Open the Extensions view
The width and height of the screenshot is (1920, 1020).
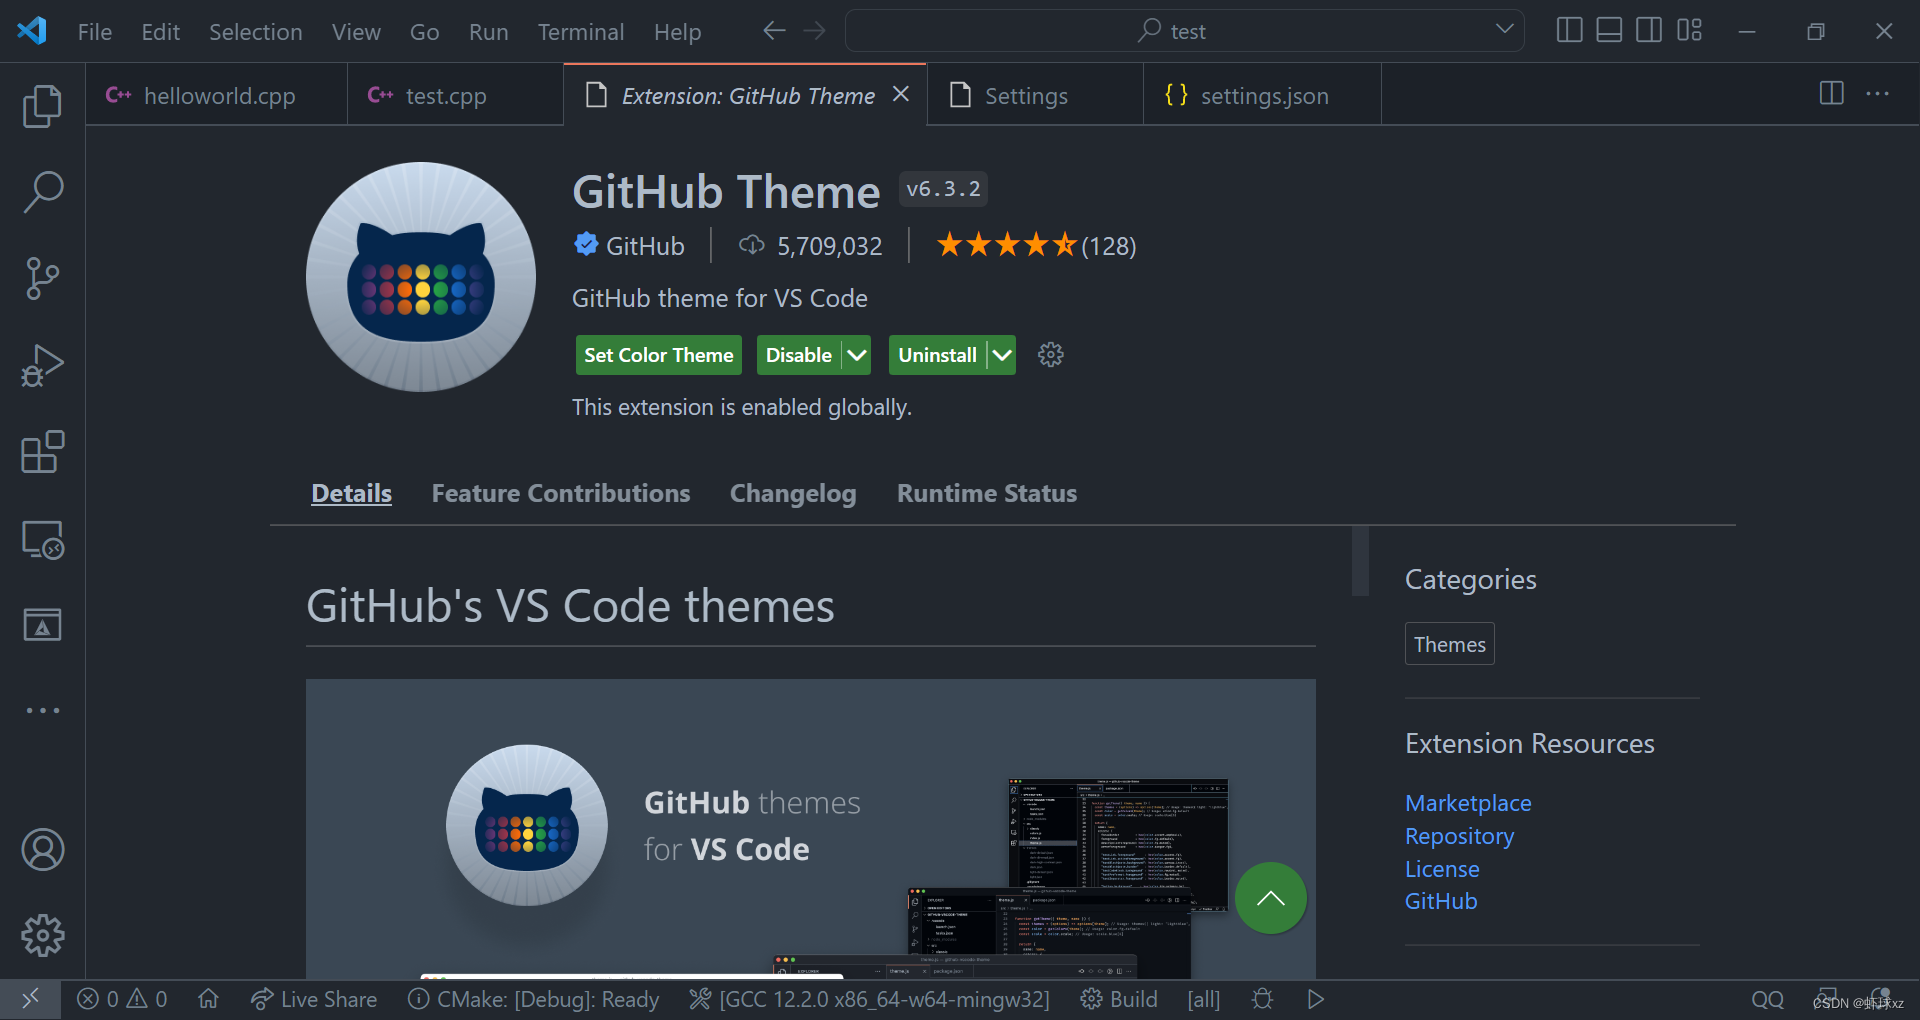tap(42, 452)
